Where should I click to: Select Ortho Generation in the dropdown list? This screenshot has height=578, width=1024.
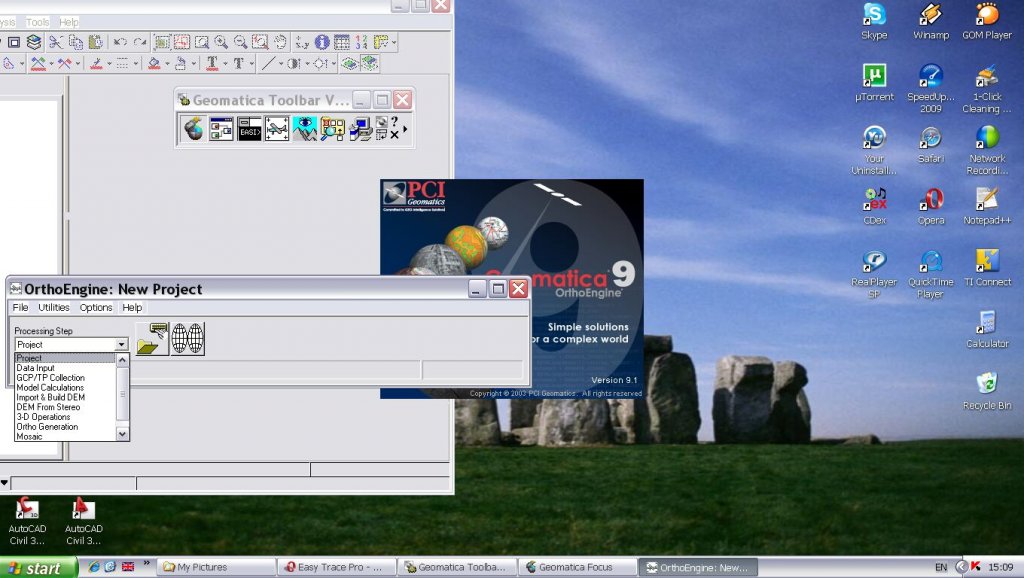pyautogui.click(x=47, y=427)
